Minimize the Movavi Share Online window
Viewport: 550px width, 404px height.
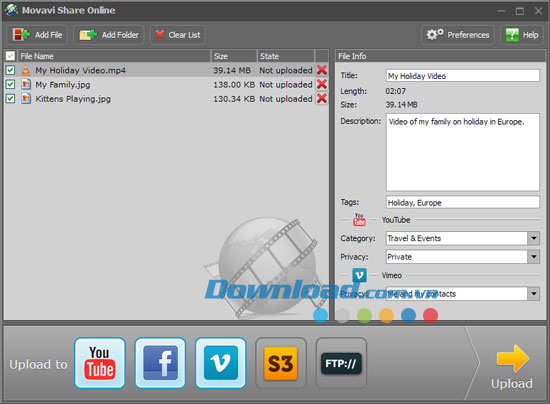click(501, 11)
